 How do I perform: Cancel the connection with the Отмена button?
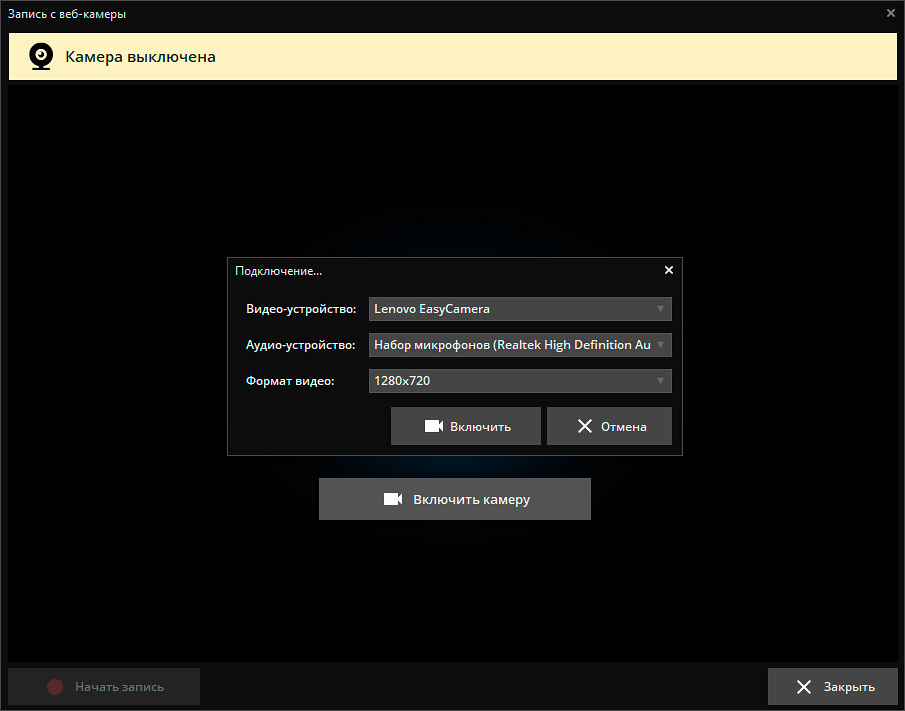pyautogui.click(x=609, y=426)
